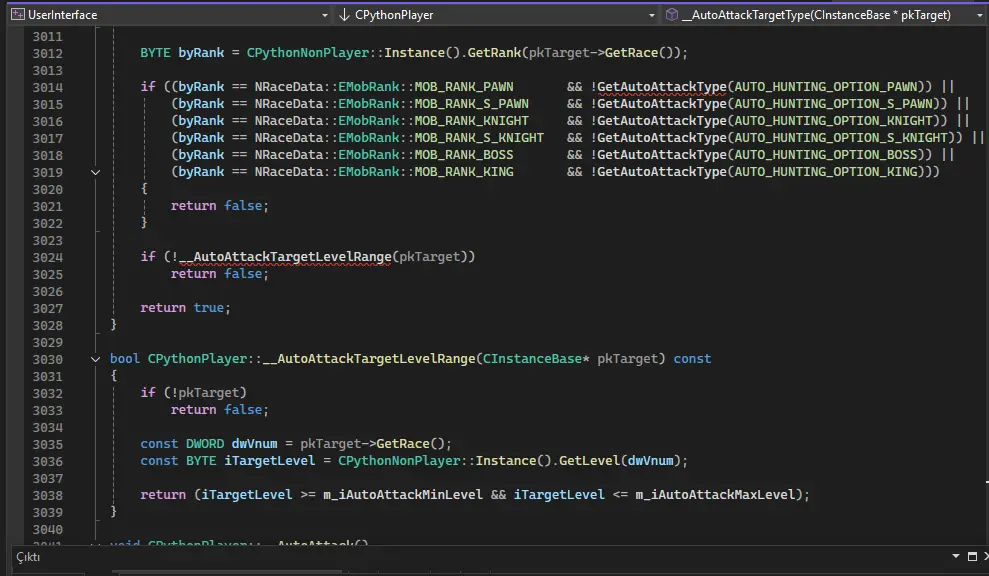Click m_iAutoAttackMinLevel on line 3038
The image size is (989, 576).
tap(402, 495)
